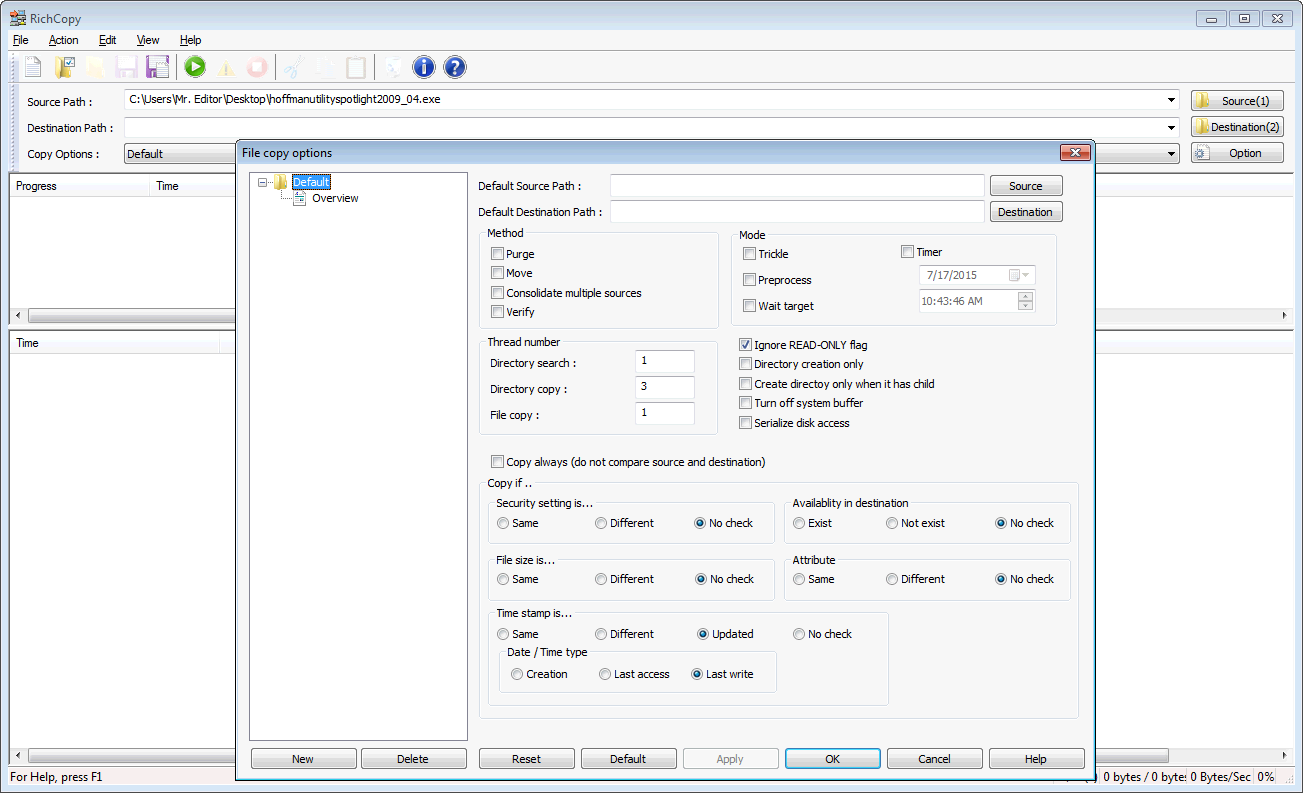Click the Option gear button
Screen dimensions: 1303x793
pos(1237,153)
